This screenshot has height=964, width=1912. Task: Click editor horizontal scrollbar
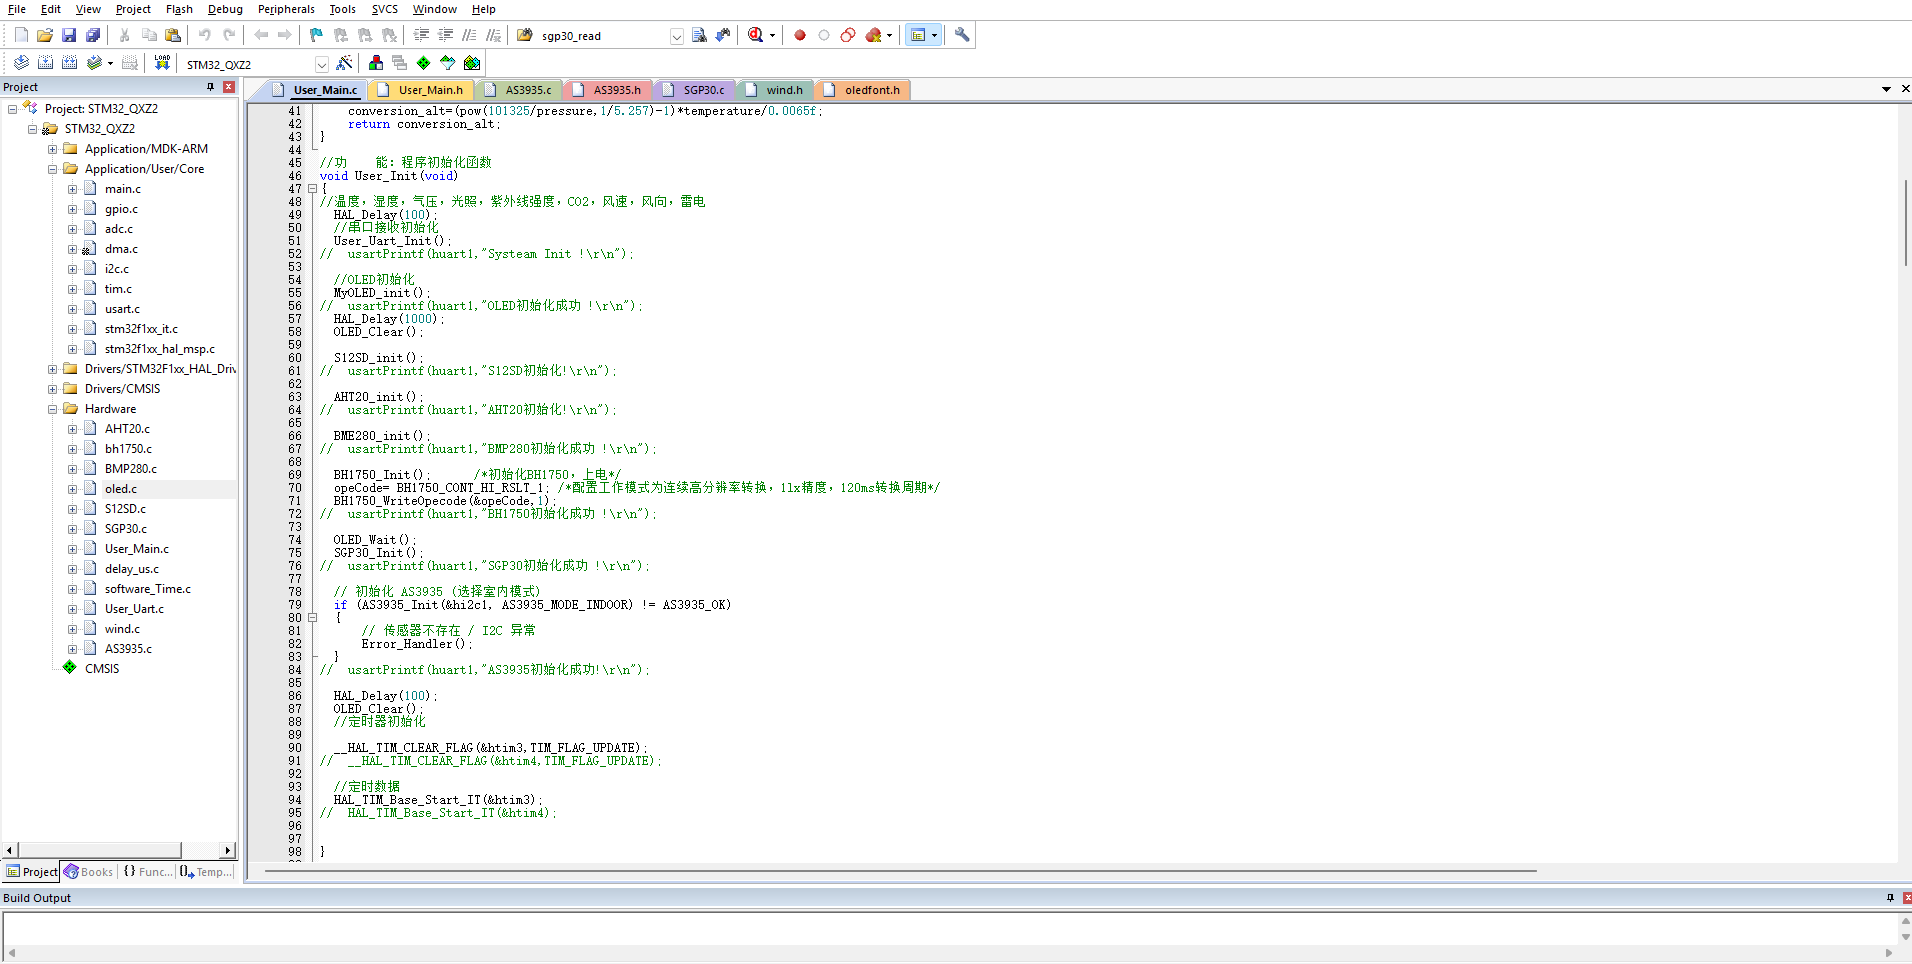[900, 871]
